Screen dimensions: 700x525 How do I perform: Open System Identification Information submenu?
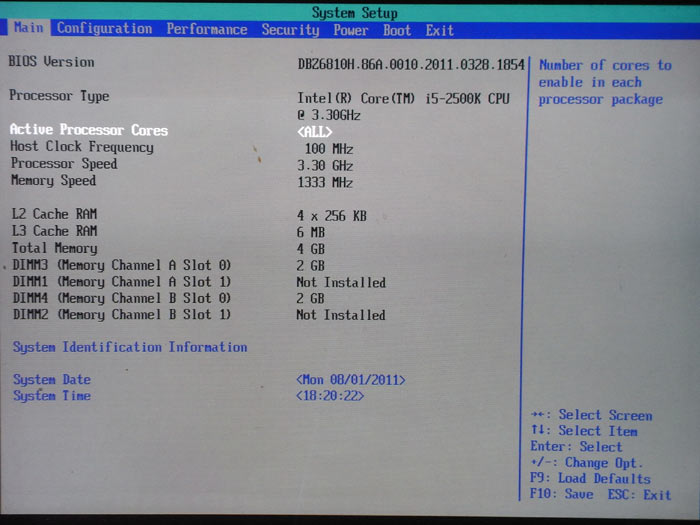click(x=129, y=347)
